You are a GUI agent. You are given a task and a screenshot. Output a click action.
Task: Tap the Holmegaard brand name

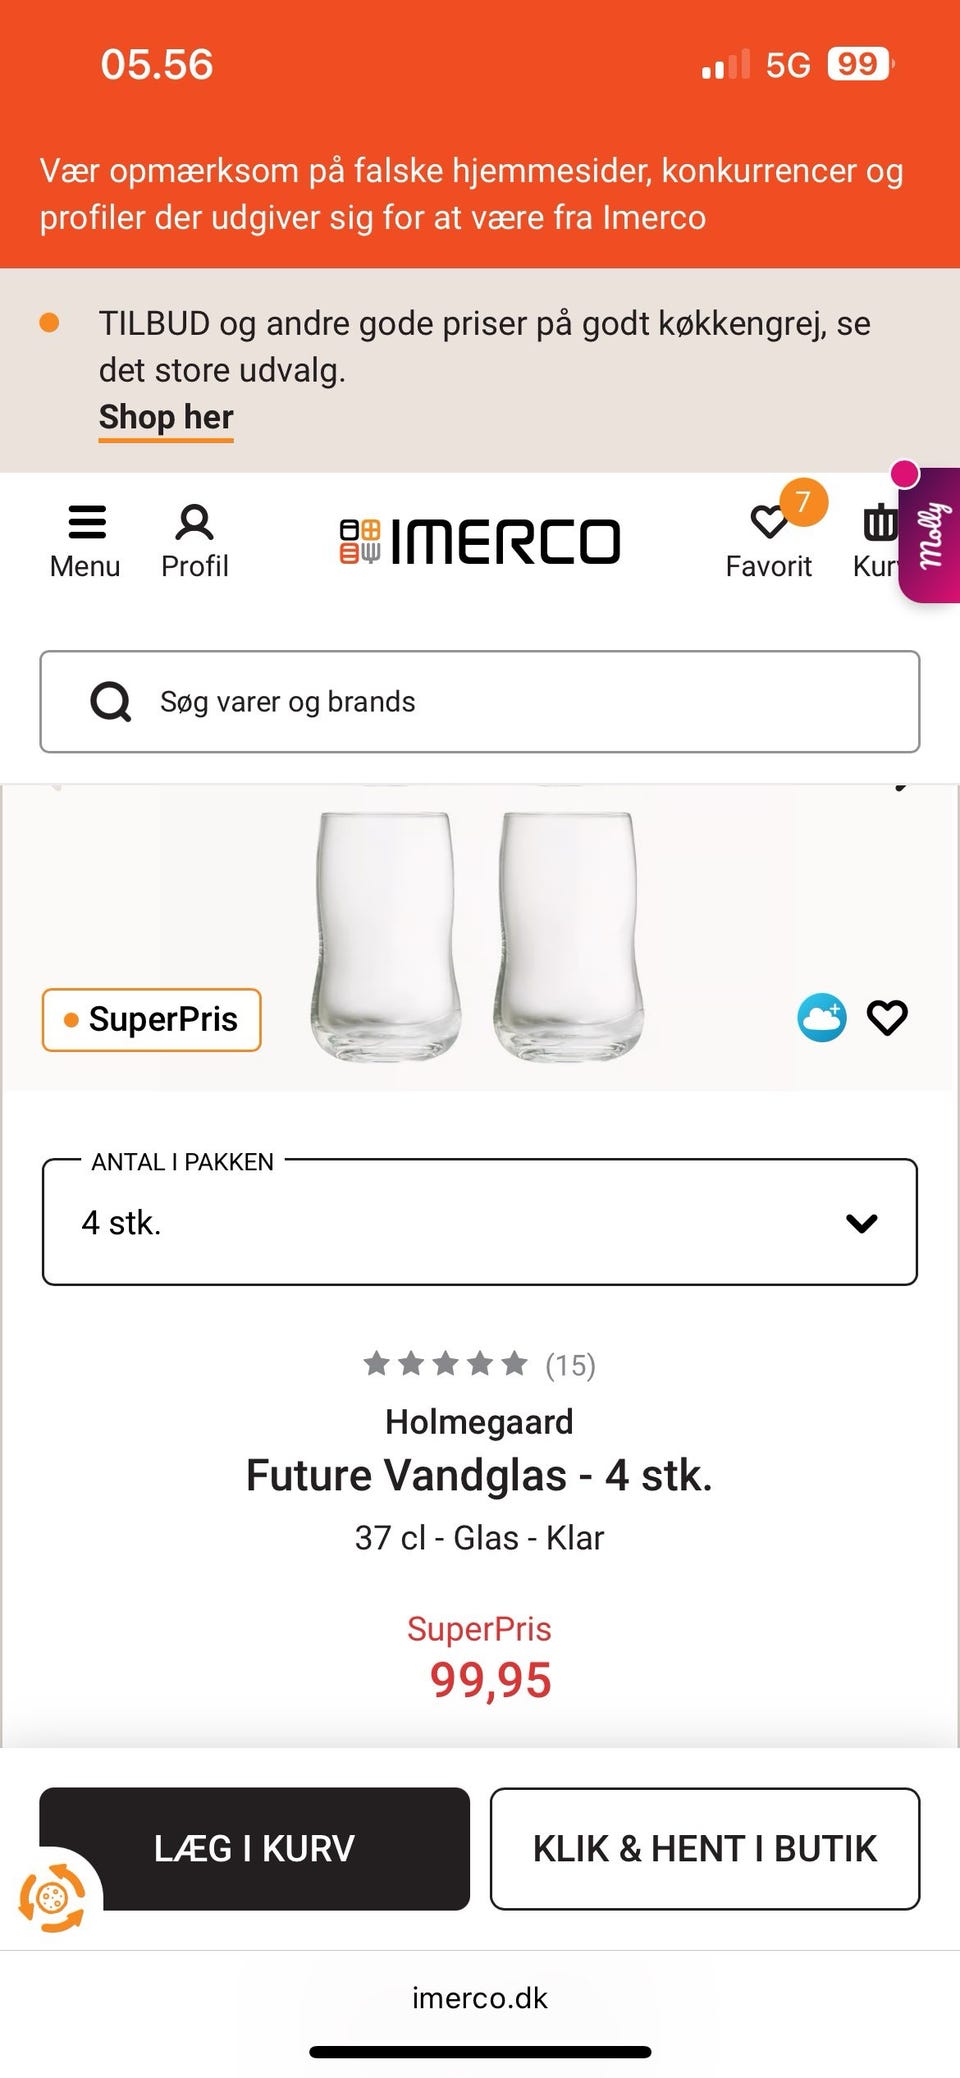click(480, 1422)
